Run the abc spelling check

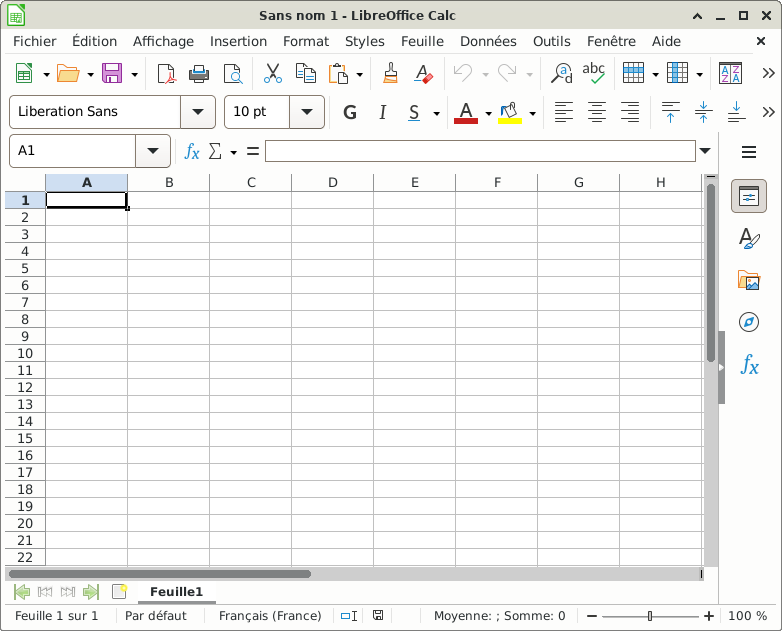pyautogui.click(x=593, y=74)
